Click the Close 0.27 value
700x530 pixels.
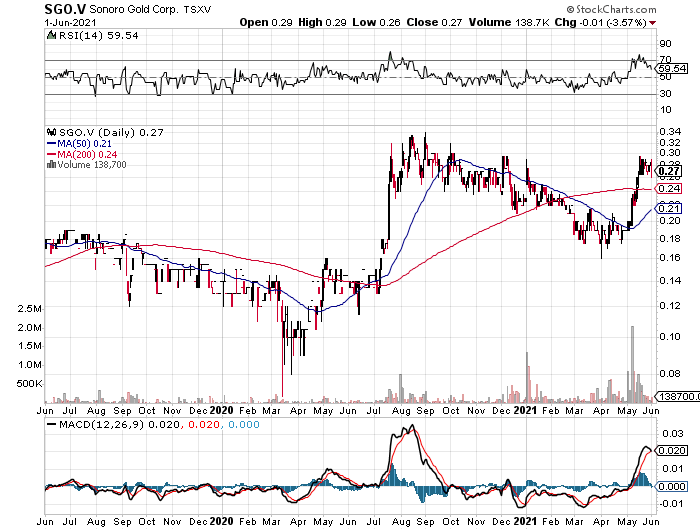pos(434,22)
